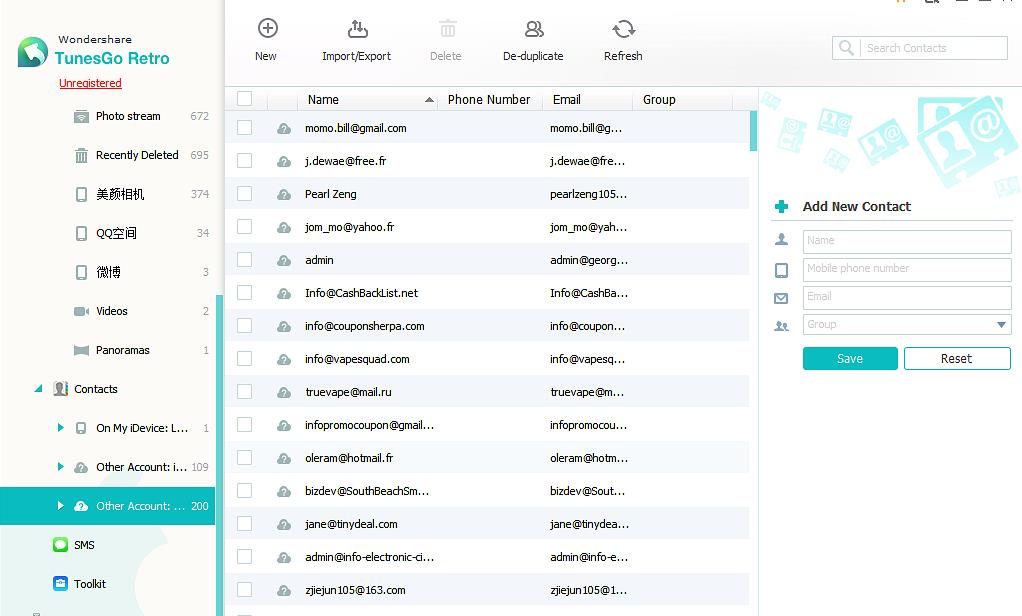Open the SMS section
This screenshot has width=1022, height=616.
84,545
